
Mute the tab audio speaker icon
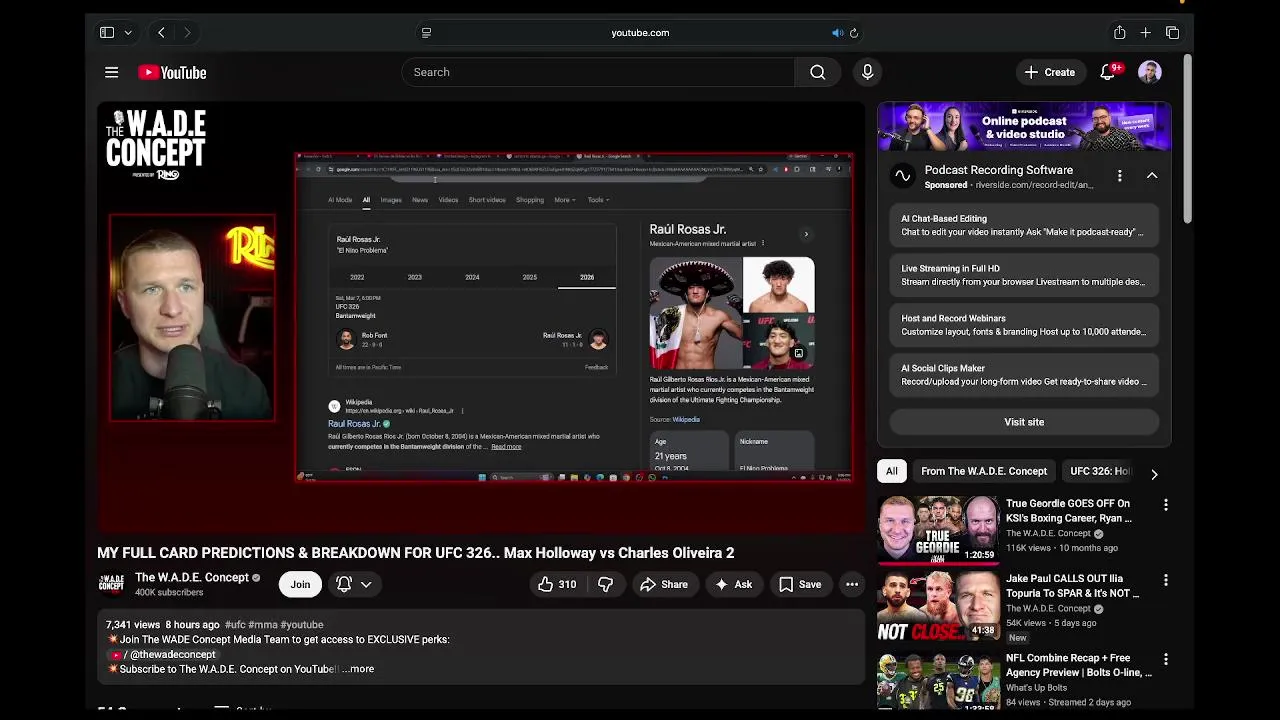click(x=837, y=33)
